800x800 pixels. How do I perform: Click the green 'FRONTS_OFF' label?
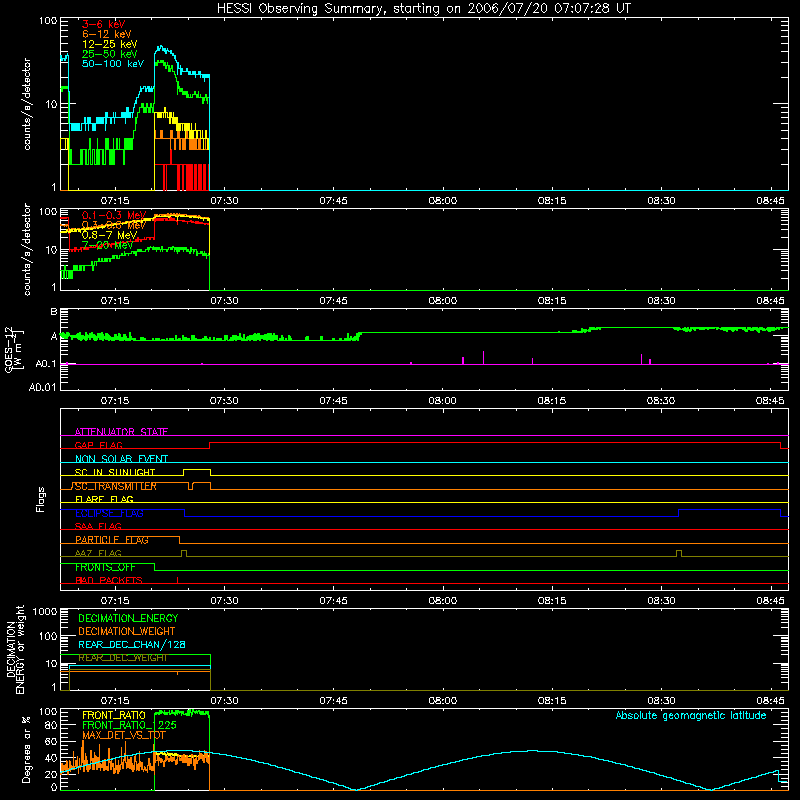point(105,567)
